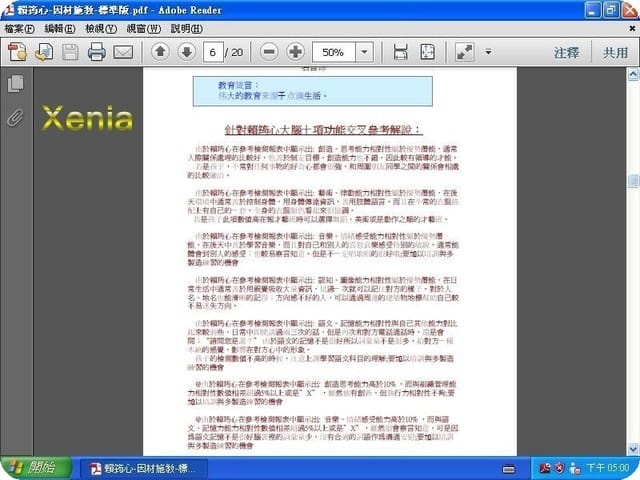Click the vertical scrollbar thumb
Screen dimensions: 640x480
click(x=633, y=180)
